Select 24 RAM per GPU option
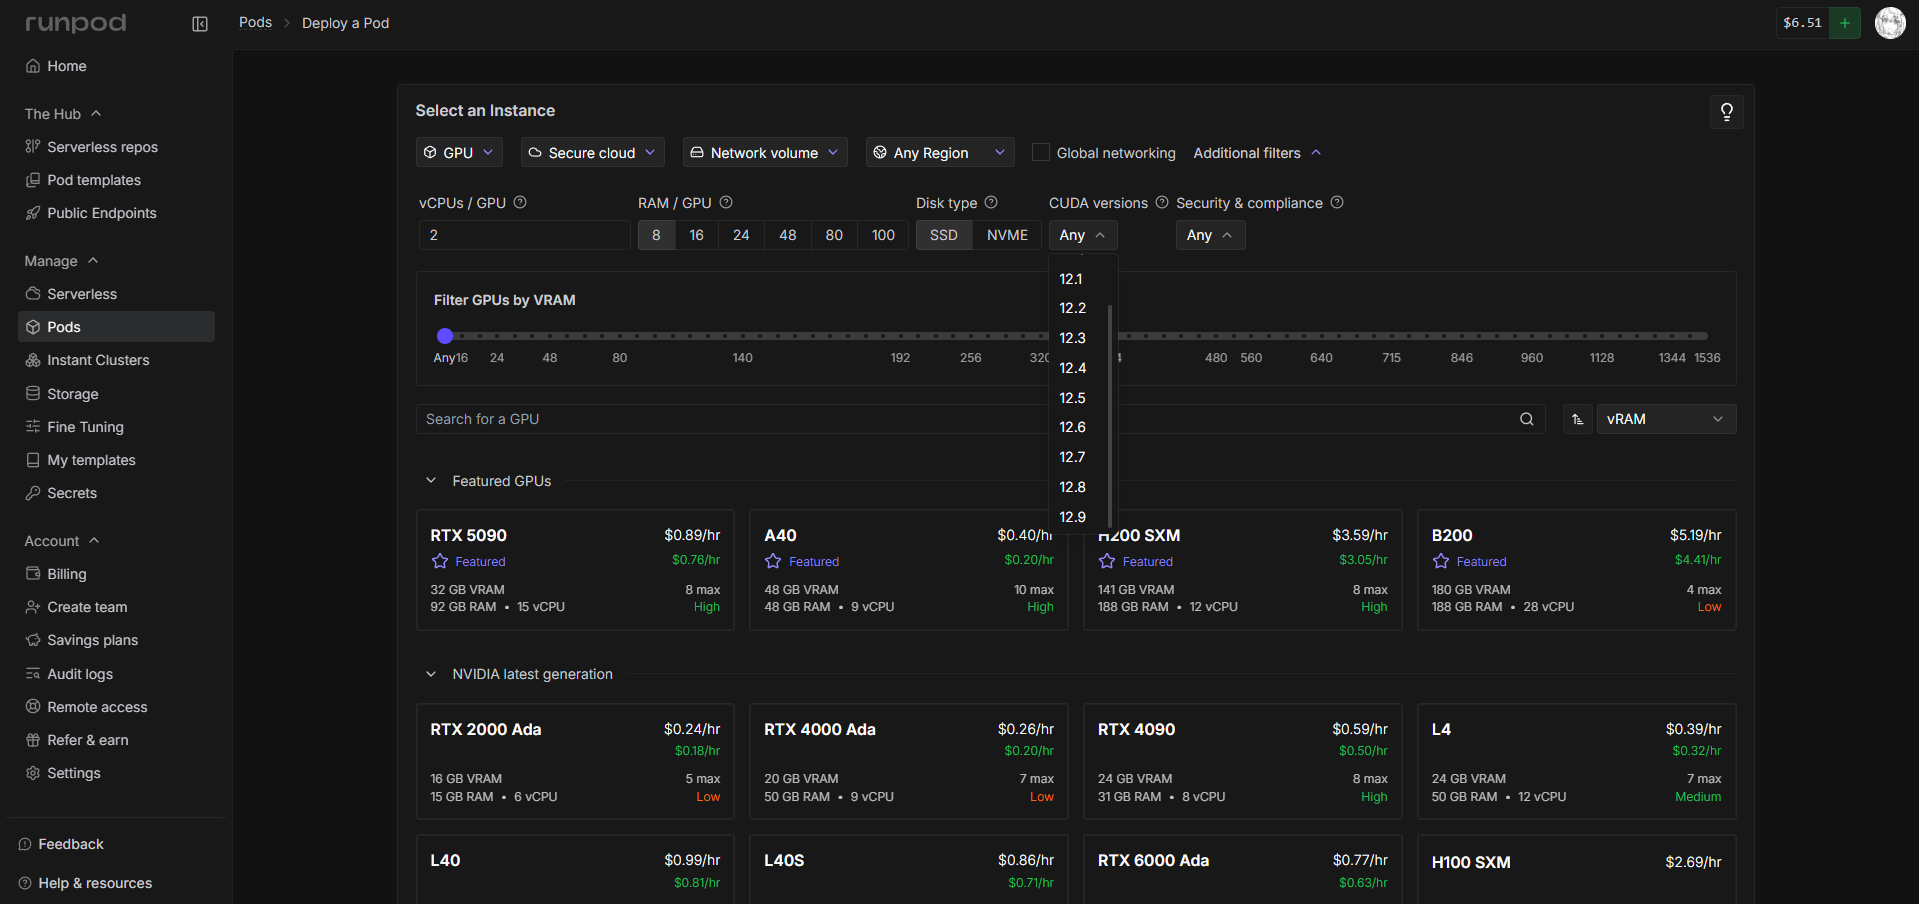Screen dimensions: 1919x904 click(741, 235)
